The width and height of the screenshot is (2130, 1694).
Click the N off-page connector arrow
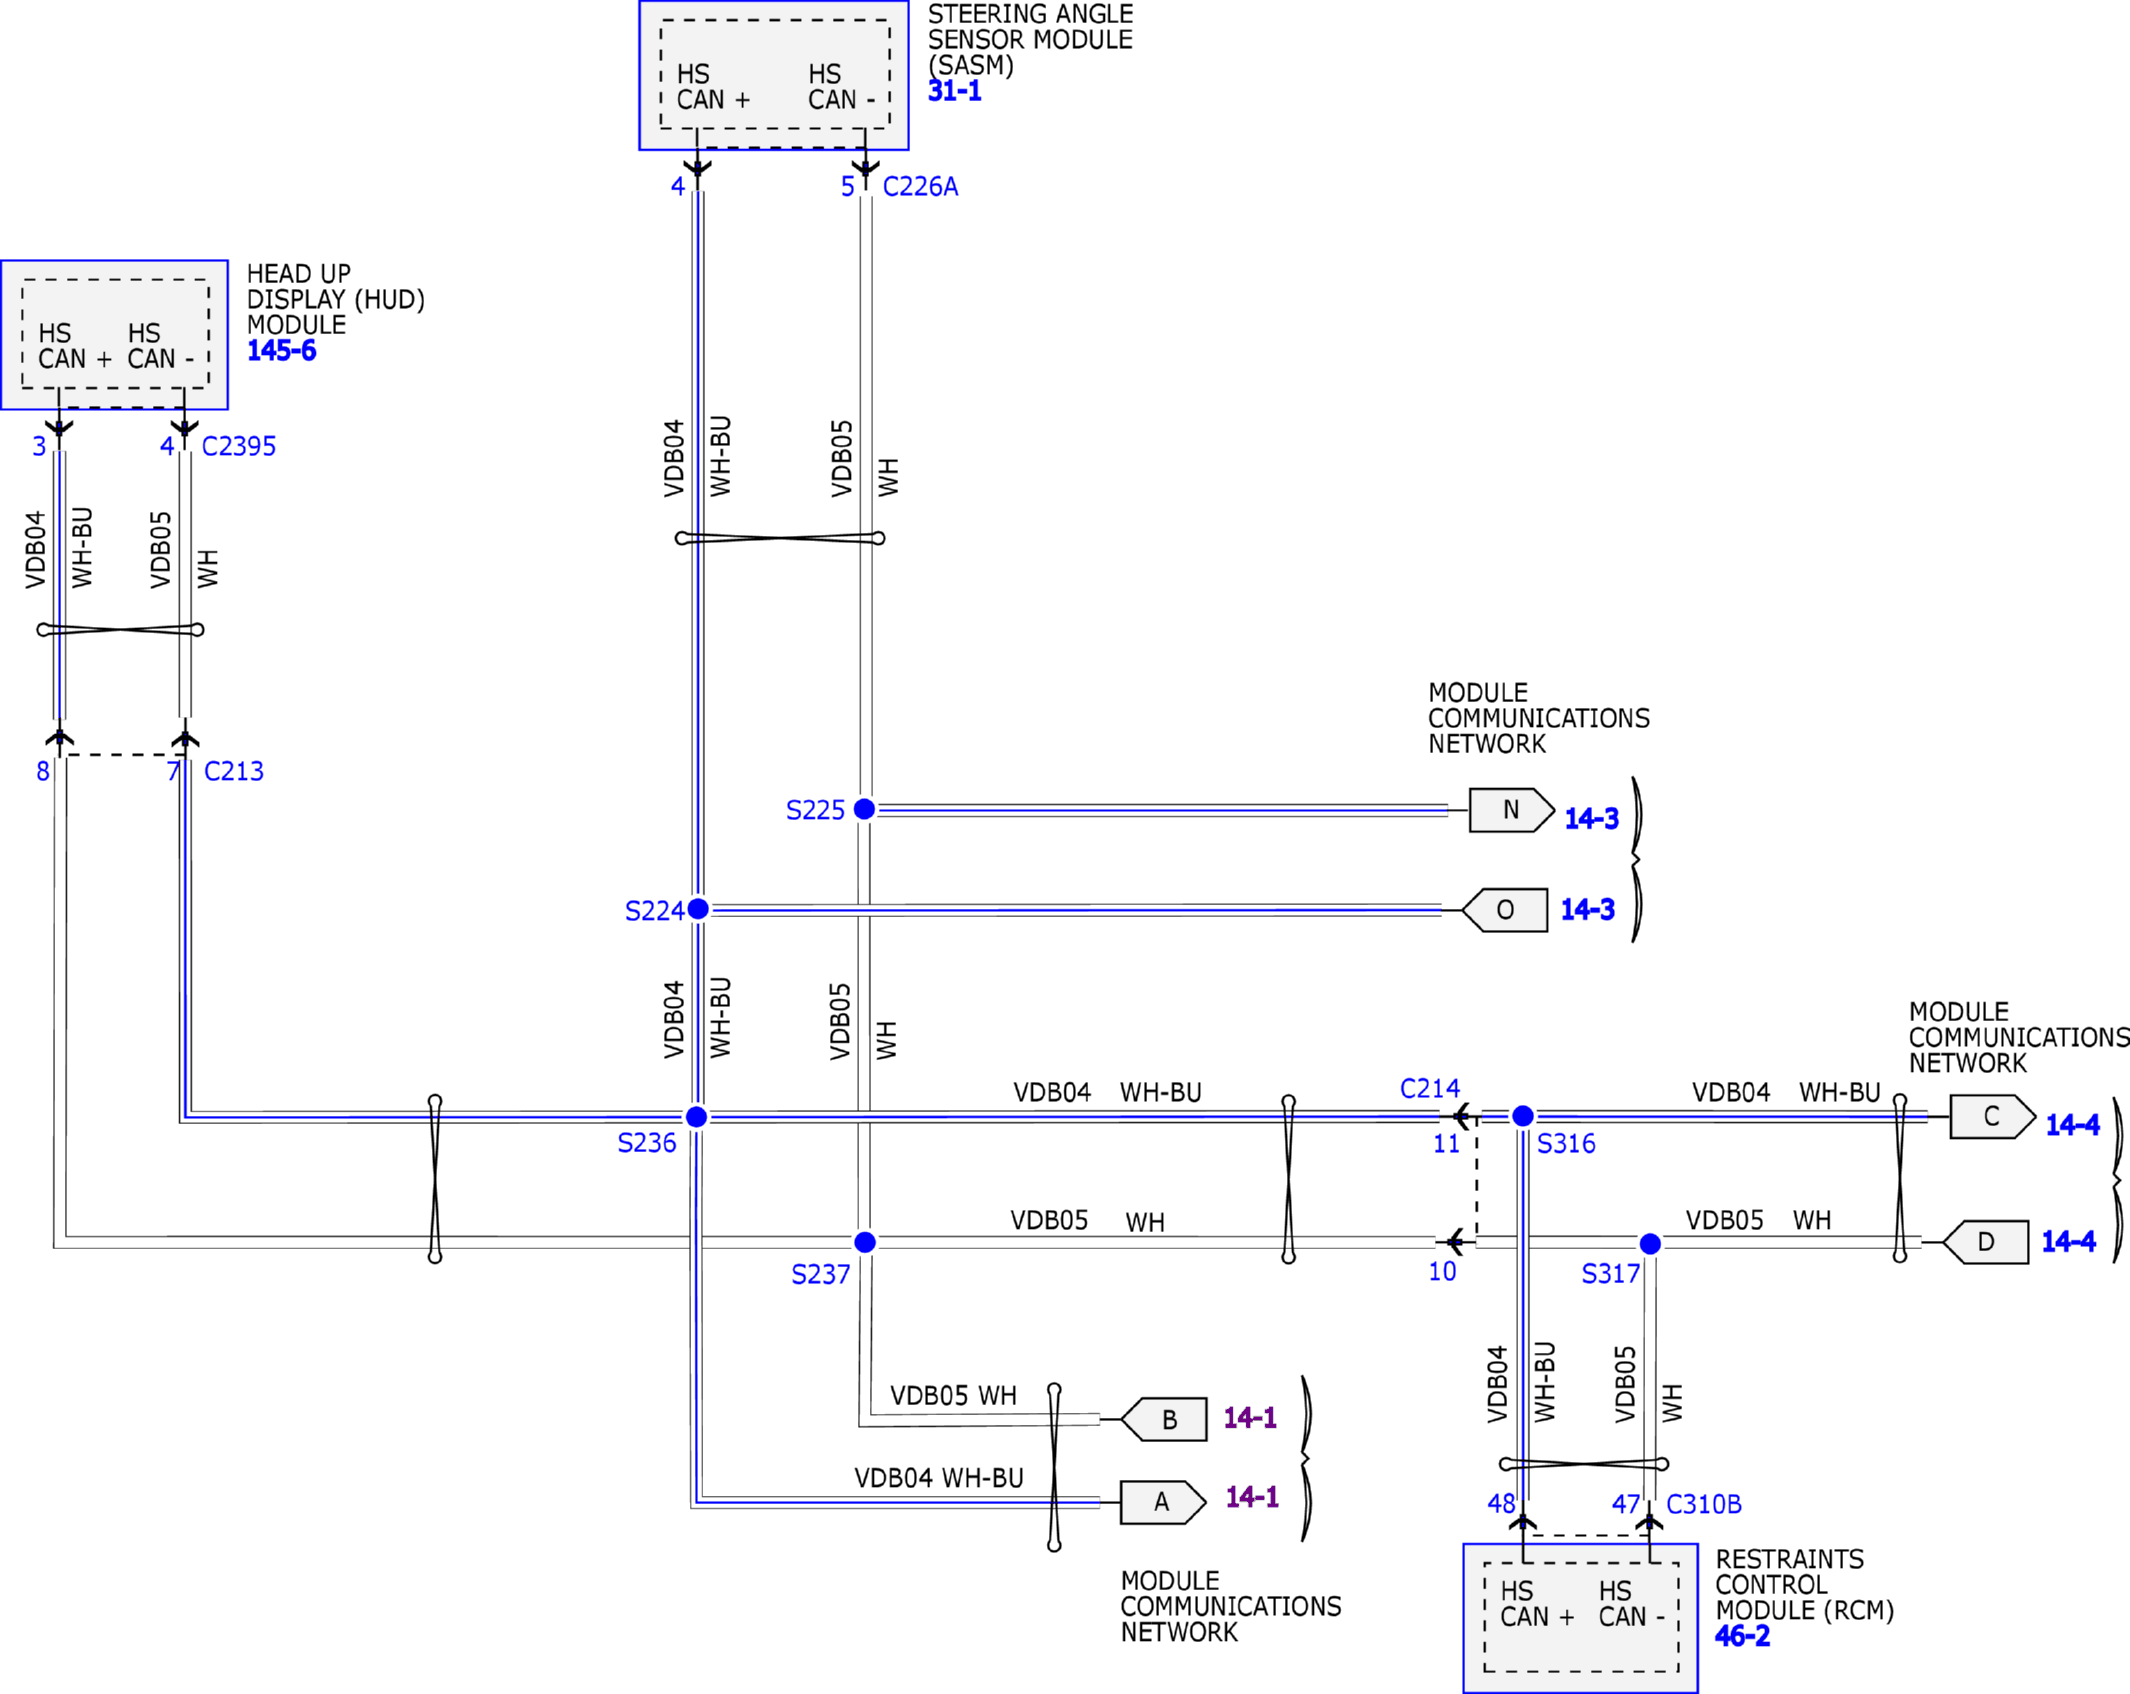(1510, 810)
